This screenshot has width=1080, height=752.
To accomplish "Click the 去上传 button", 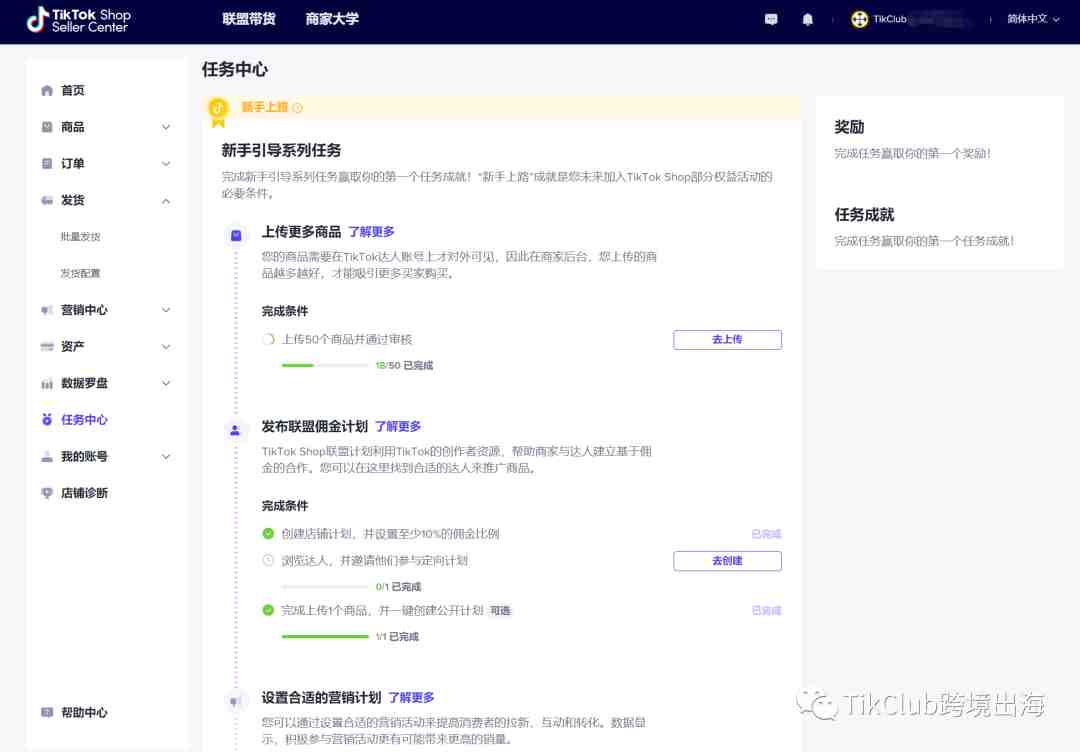I will coord(727,340).
